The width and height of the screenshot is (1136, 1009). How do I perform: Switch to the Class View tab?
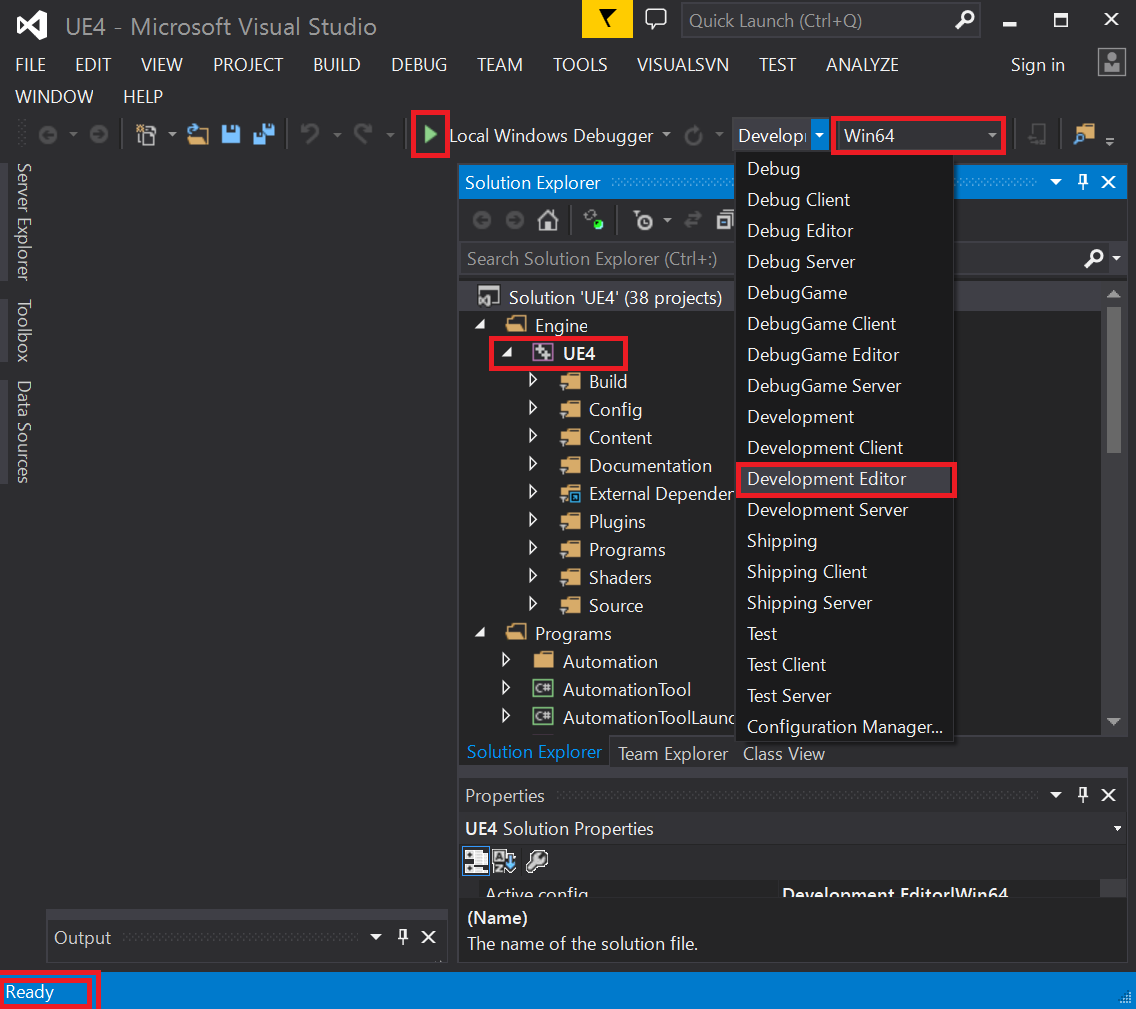point(783,753)
